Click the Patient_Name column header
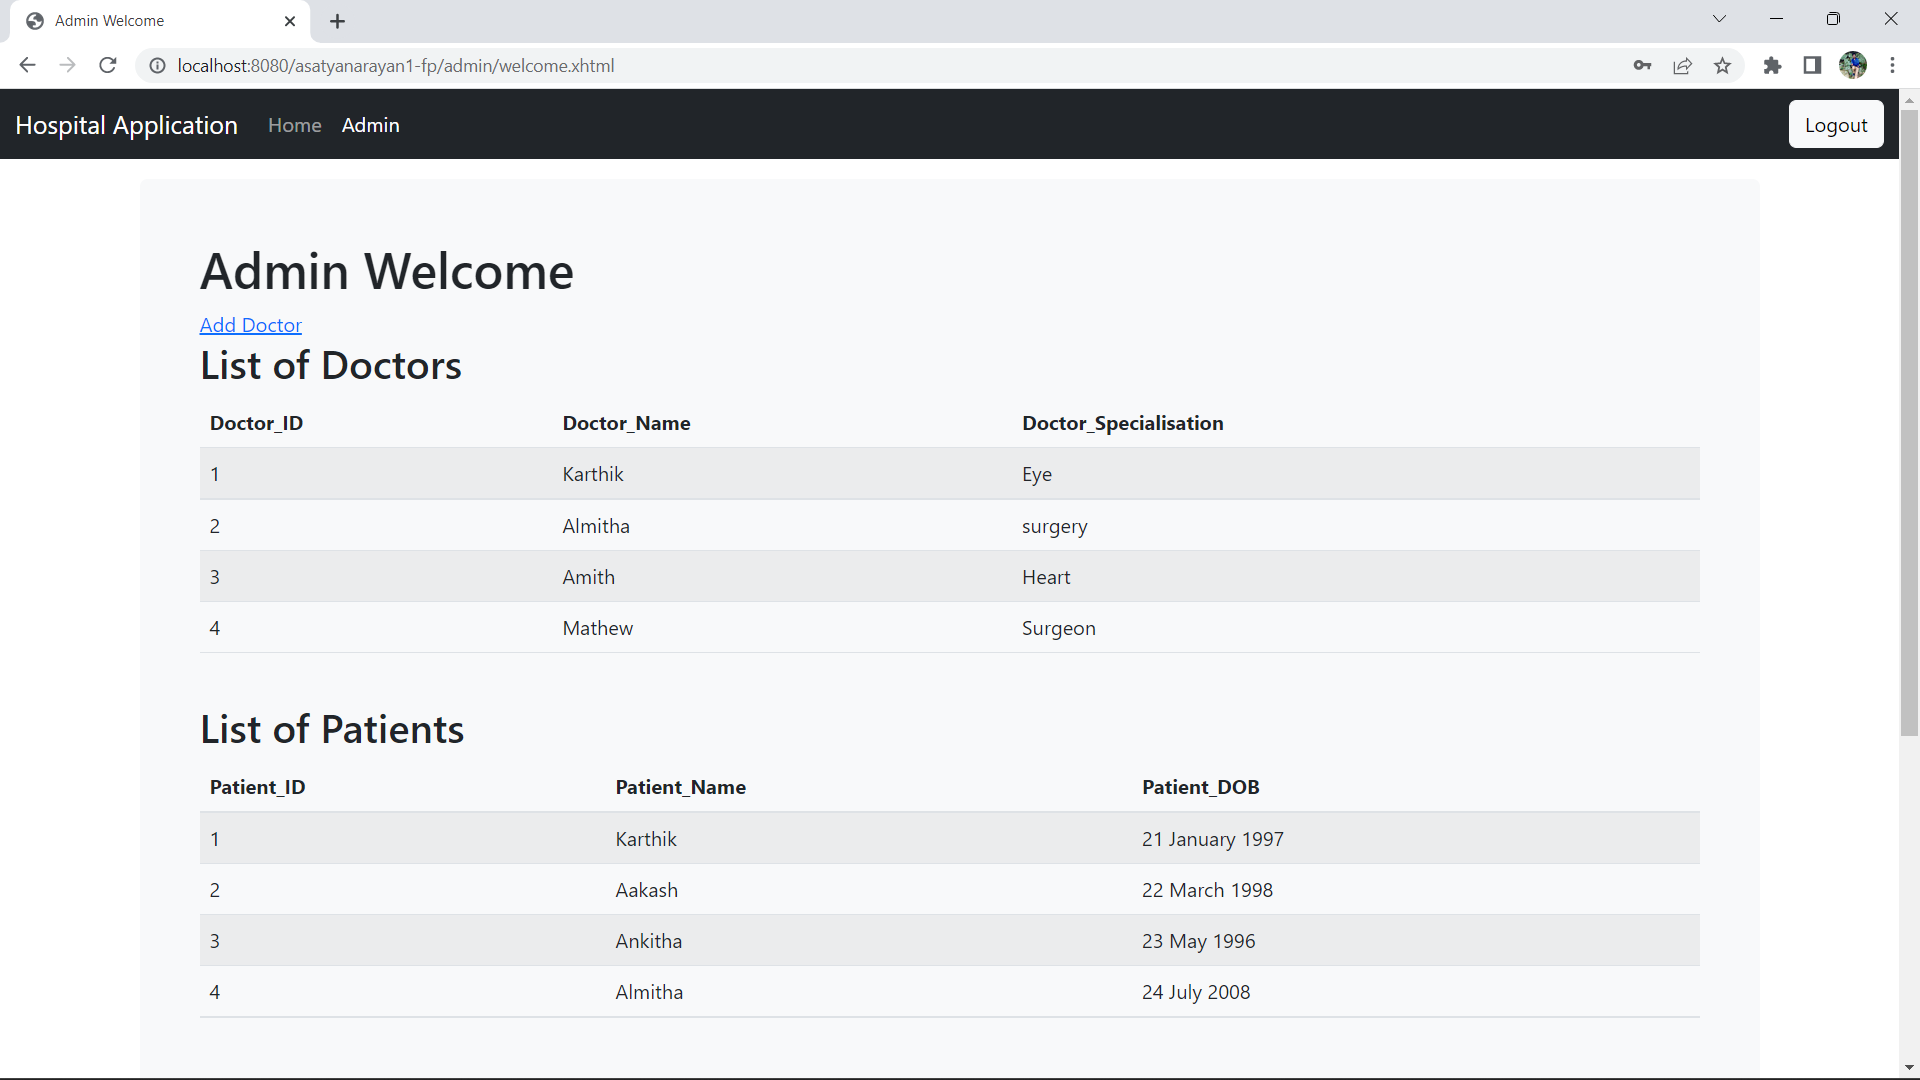 click(x=681, y=787)
